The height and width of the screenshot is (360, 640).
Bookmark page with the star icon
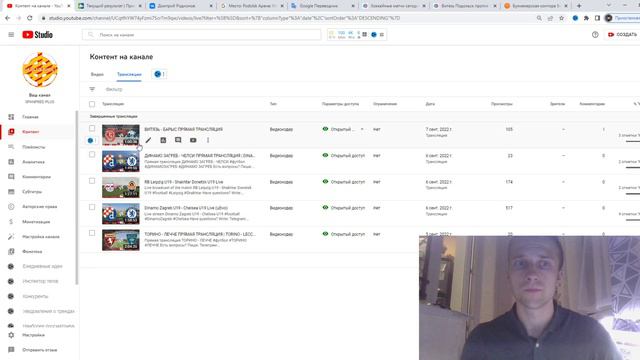[x=562, y=18]
